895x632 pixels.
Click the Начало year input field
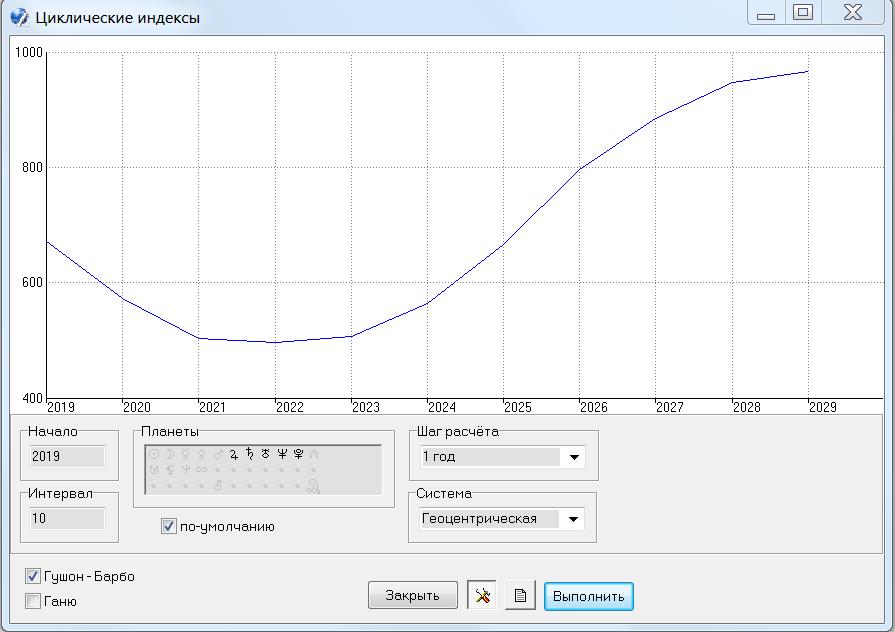pos(67,456)
